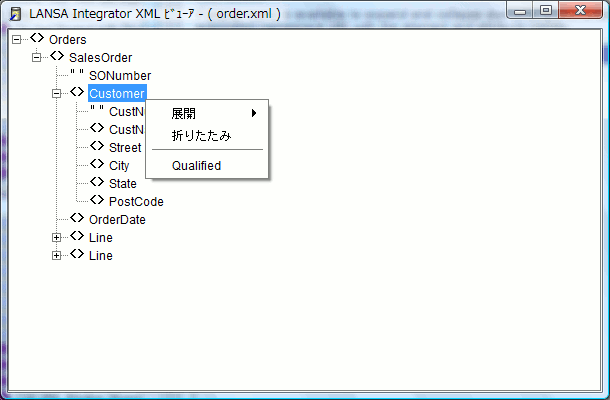This screenshot has width=610, height=400.
Task: Click the element icon beside OrderDate
Action: tap(77, 218)
